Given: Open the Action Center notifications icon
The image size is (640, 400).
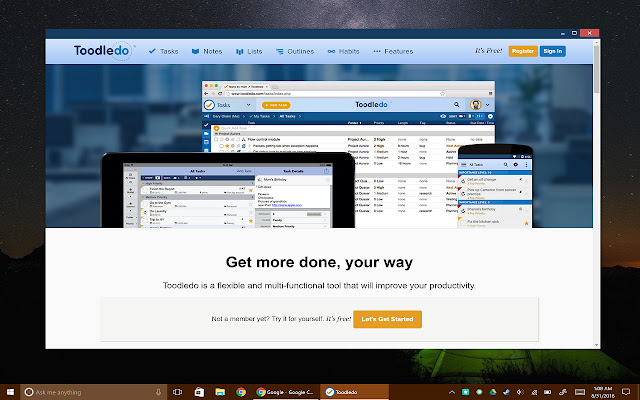Looking at the screenshot, I should pos(626,392).
